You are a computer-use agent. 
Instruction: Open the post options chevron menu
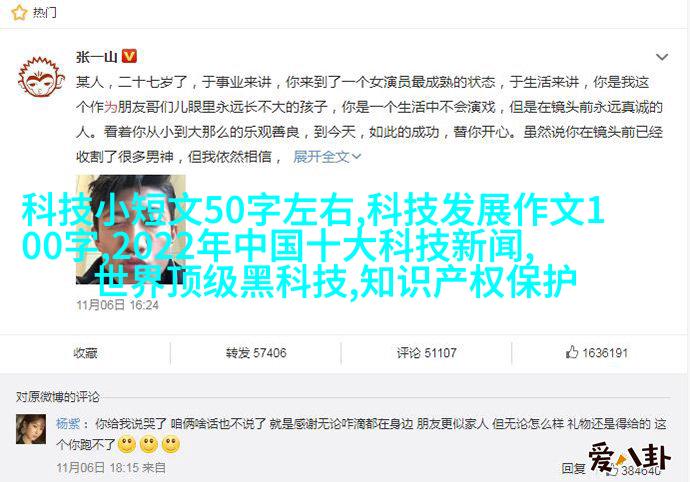pos(662,57)
